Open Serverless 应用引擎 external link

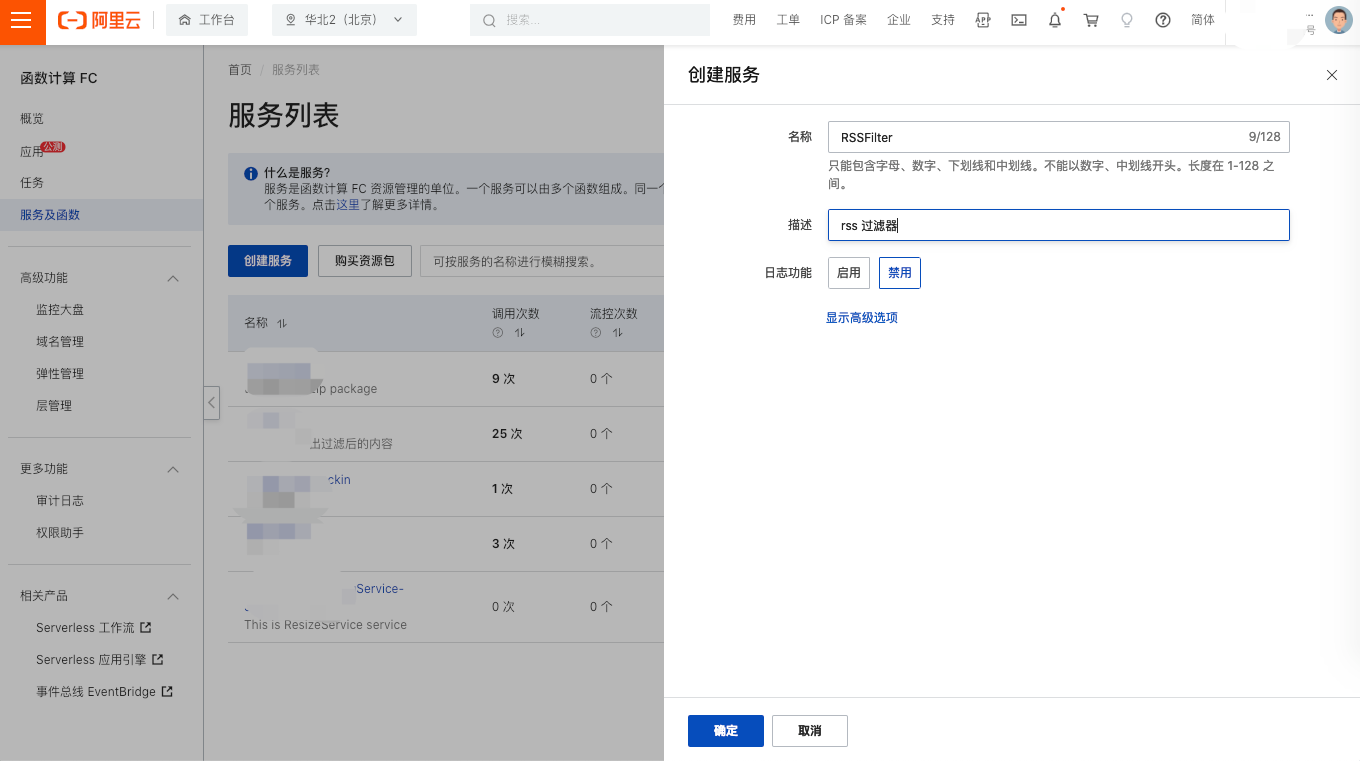99,660
